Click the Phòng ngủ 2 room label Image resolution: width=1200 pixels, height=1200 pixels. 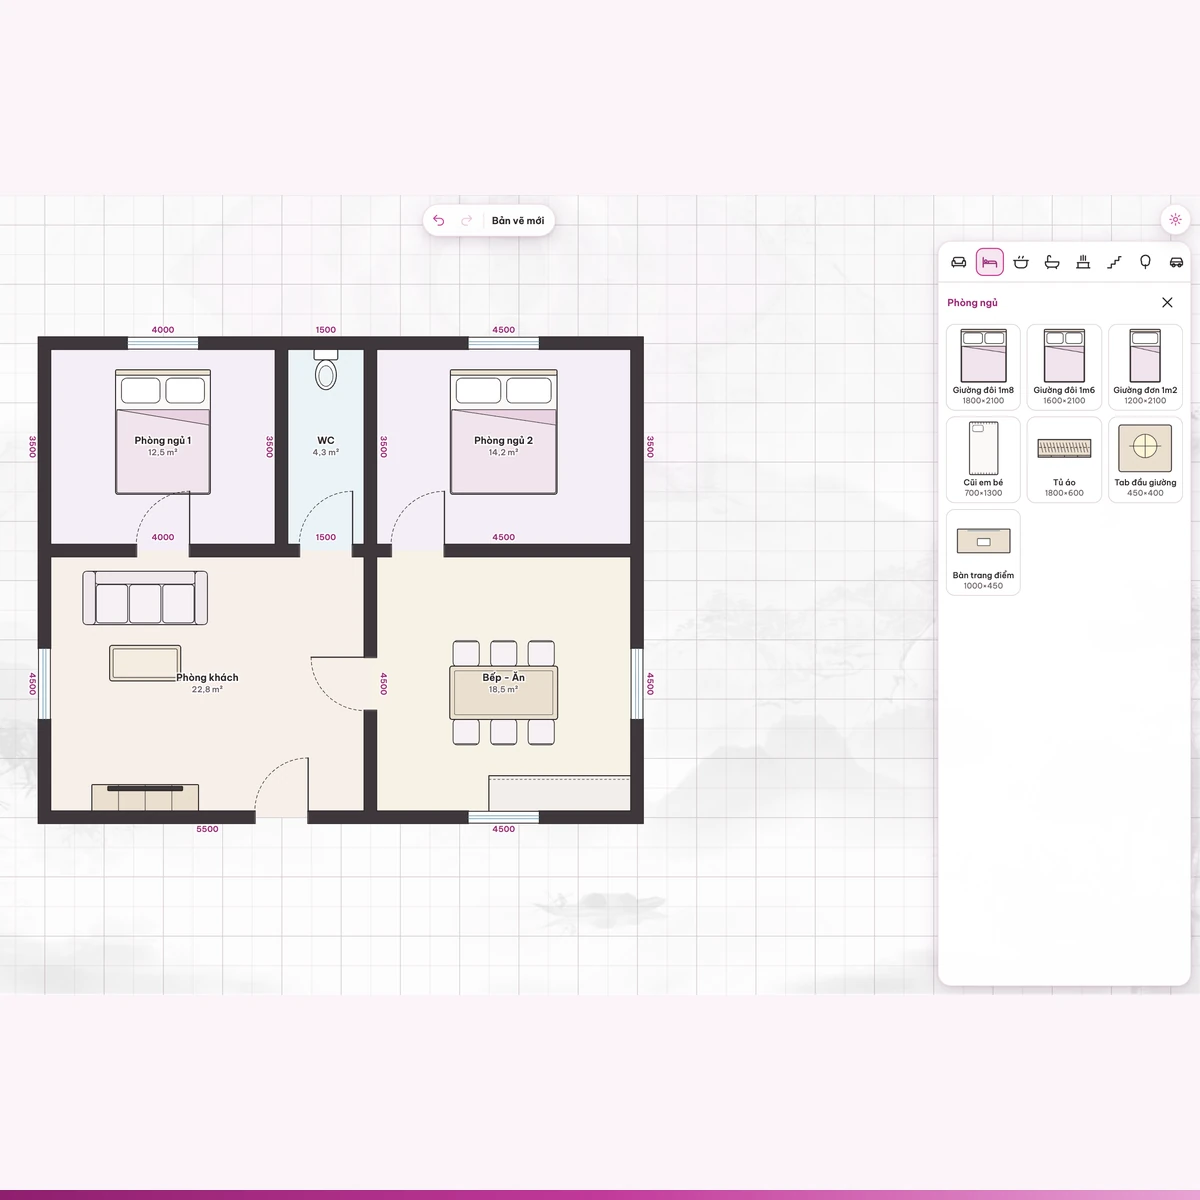pyautogui.click(x=503, y=440)
